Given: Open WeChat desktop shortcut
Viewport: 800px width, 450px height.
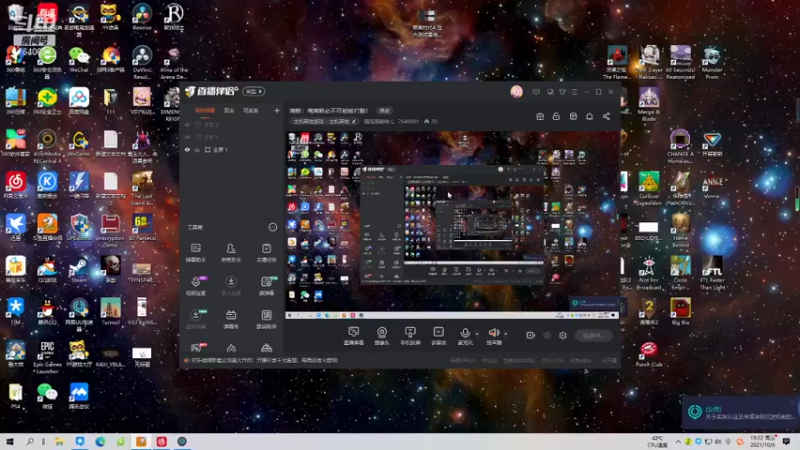Looking at the screenshot, I should 79,59.
